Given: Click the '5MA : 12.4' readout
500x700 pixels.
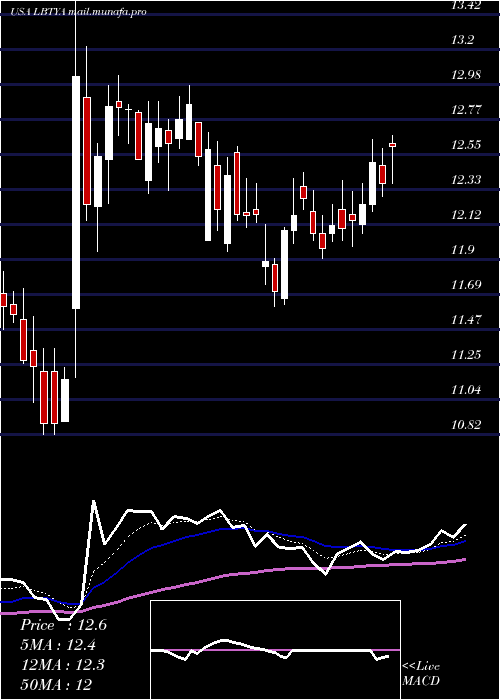Looking at the screenshot, I should click(58, 645).
